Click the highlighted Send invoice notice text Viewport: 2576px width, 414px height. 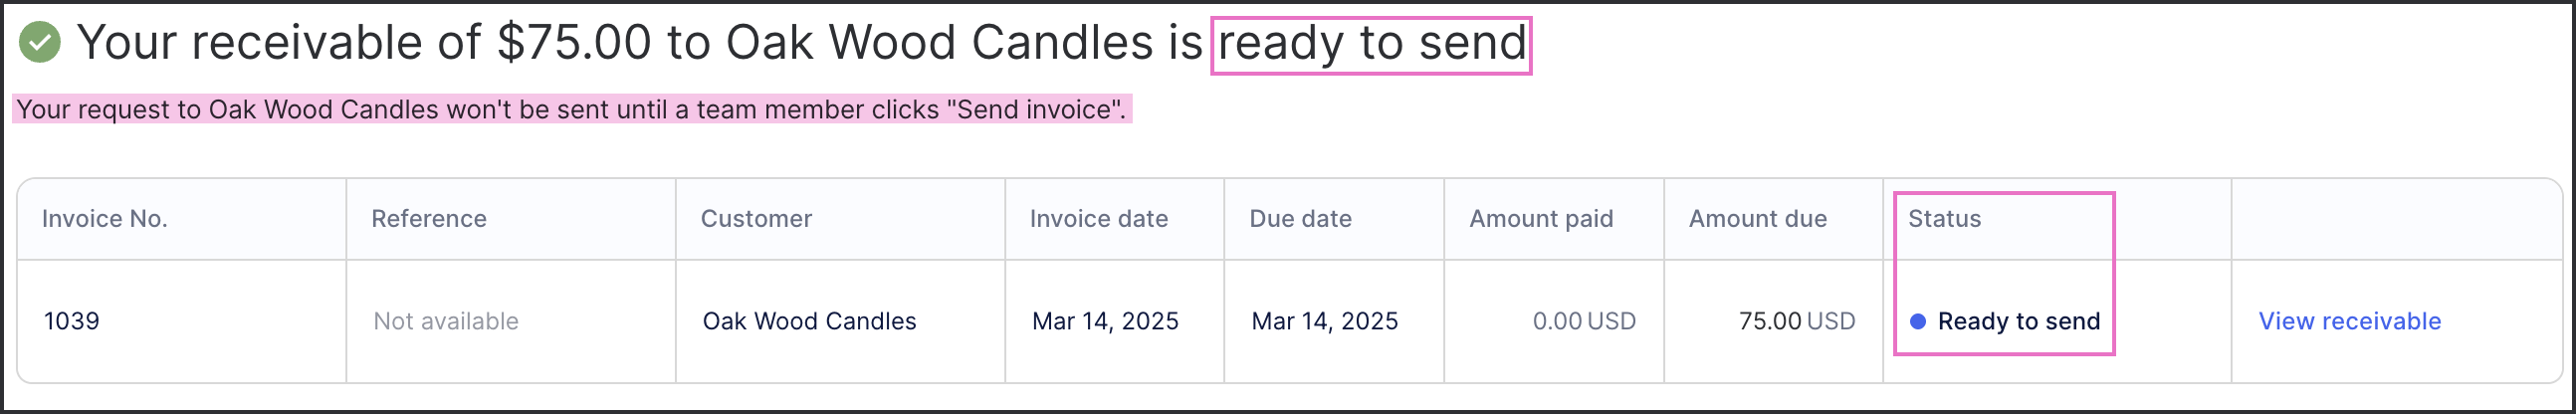point(572,109)
